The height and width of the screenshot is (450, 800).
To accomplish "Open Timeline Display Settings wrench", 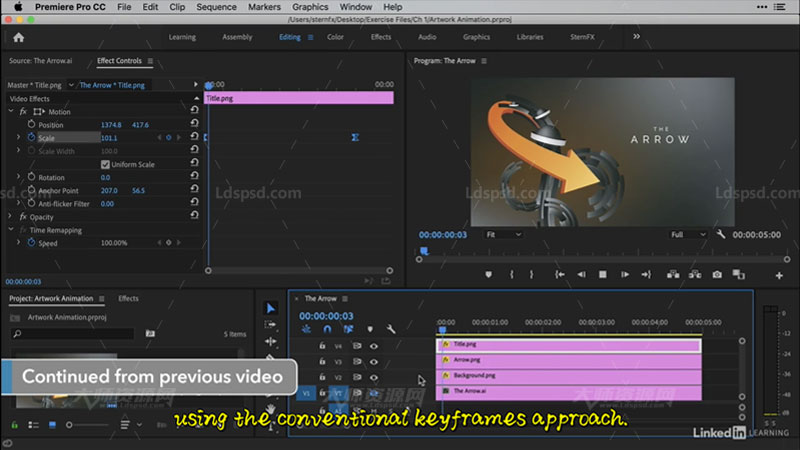I will pos(391,329).
